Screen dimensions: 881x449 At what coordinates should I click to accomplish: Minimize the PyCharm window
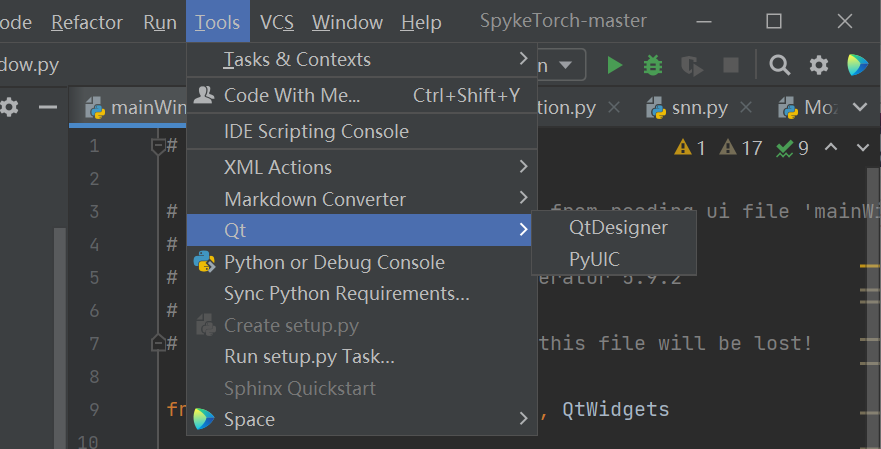[703, 21]
